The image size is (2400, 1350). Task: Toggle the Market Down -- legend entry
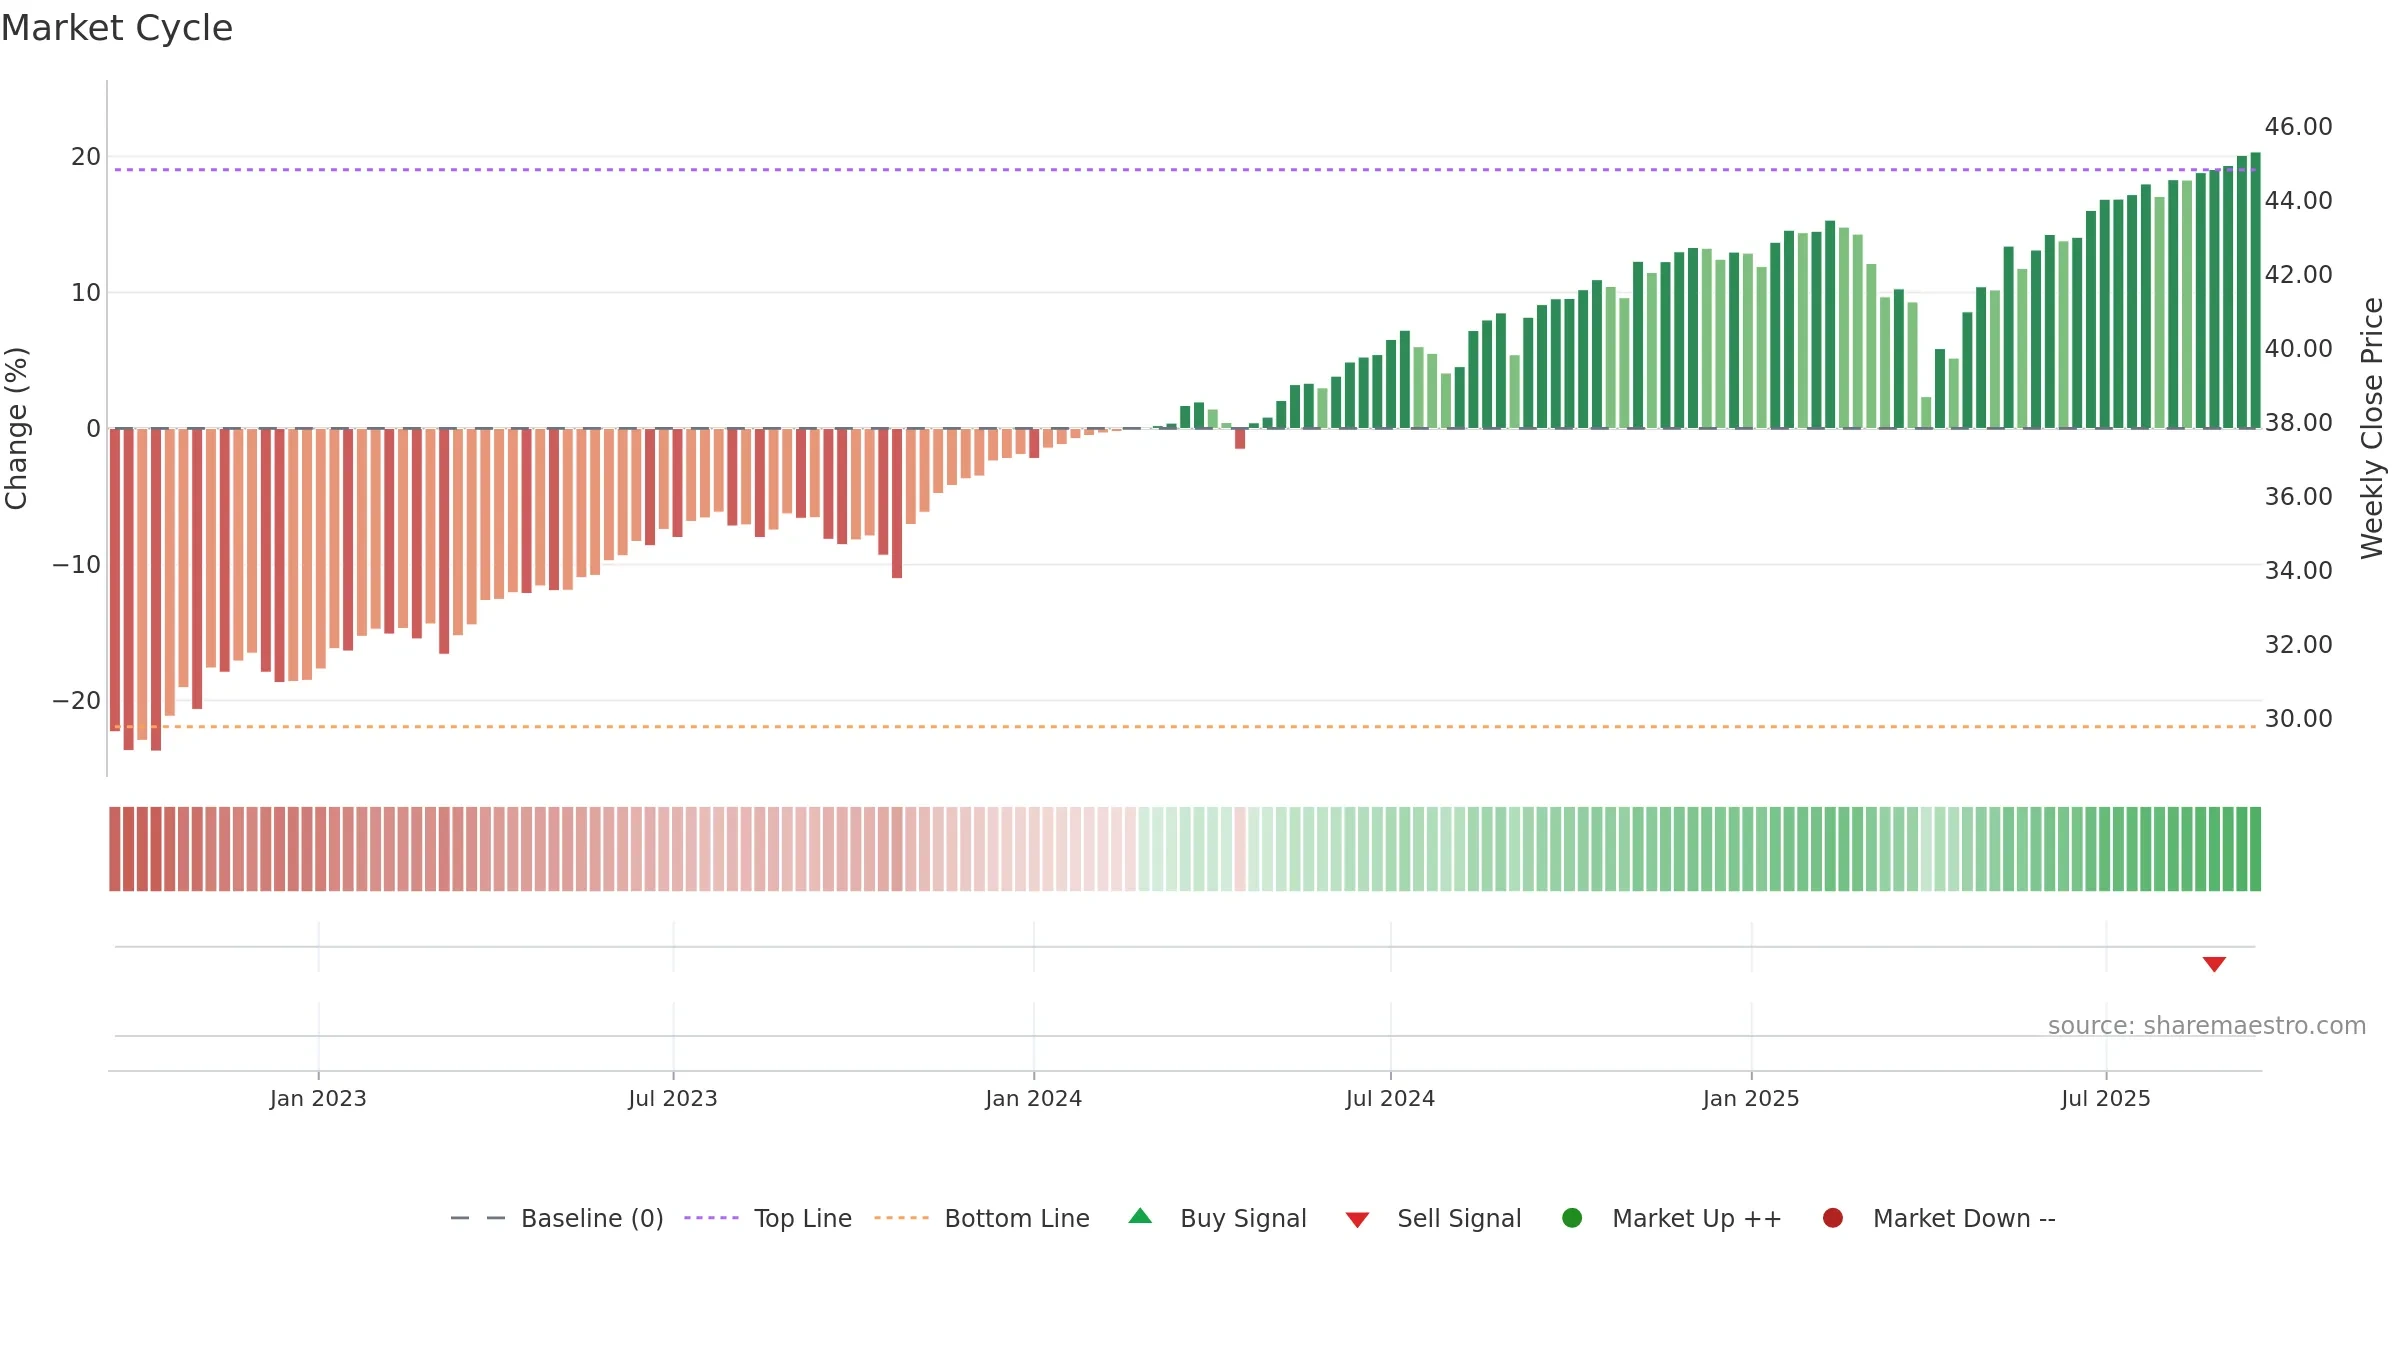1938,1218
